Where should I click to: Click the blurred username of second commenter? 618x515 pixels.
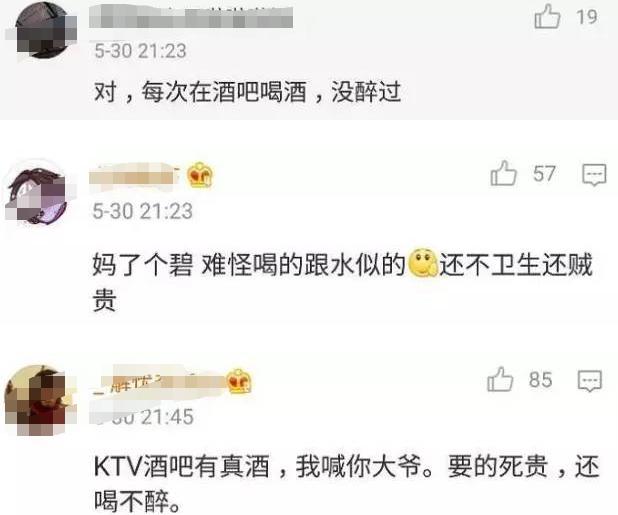pos(135,176)
